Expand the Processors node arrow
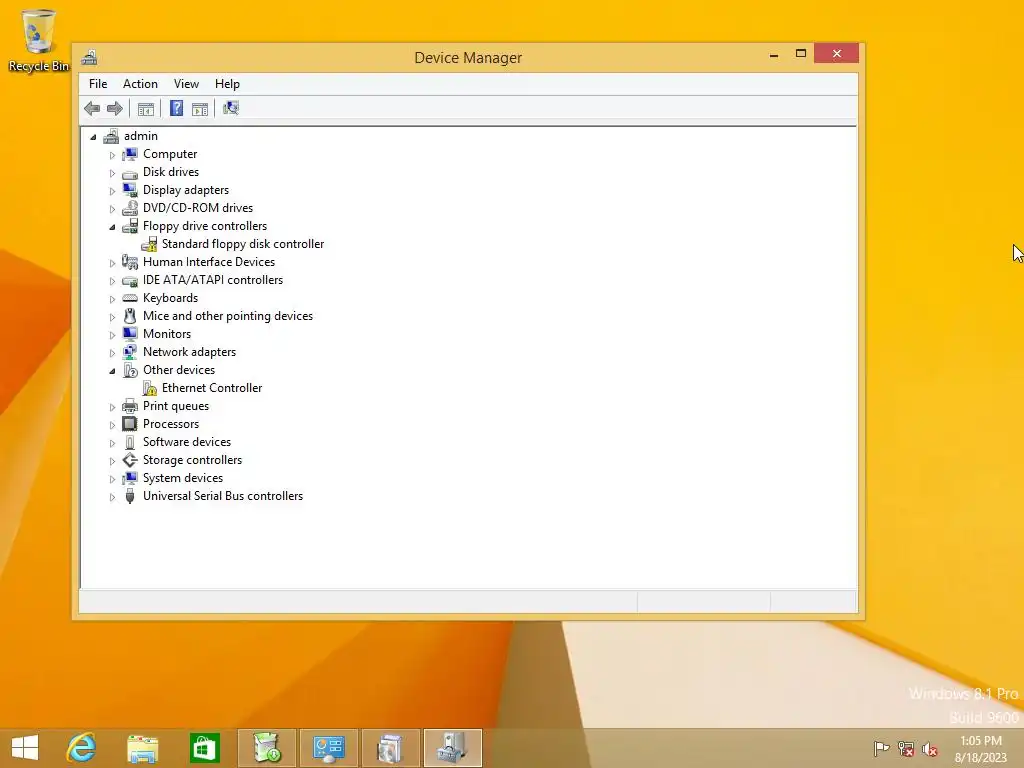 coord(112,424)
